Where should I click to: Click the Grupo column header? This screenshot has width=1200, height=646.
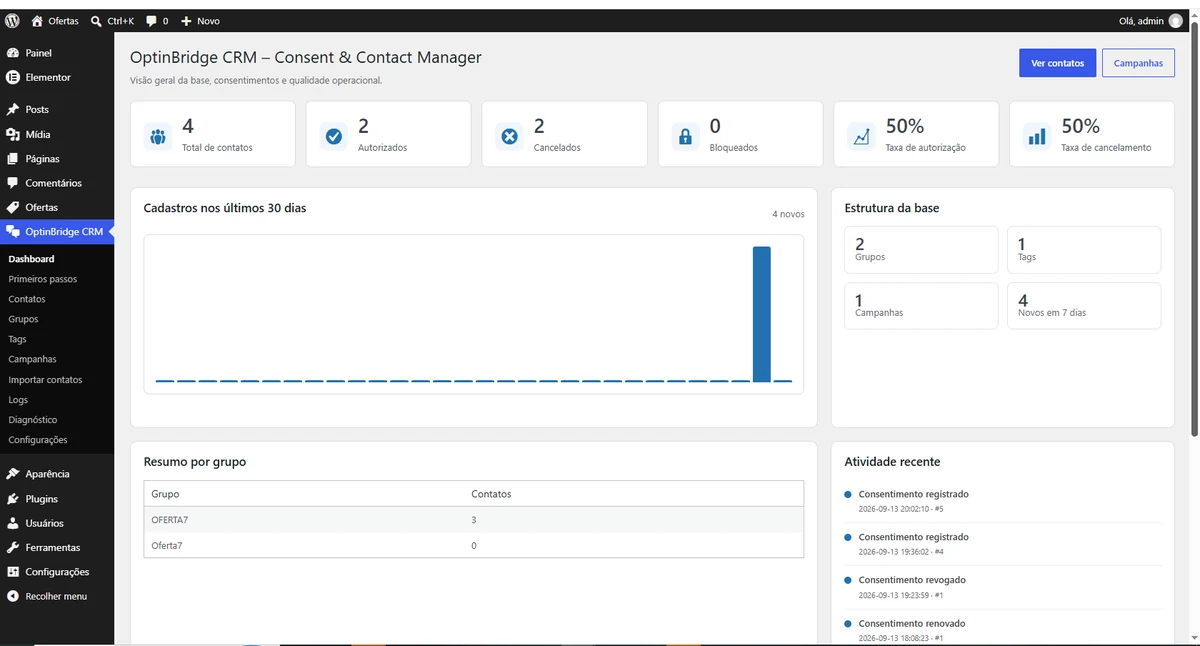click(165, 494)
